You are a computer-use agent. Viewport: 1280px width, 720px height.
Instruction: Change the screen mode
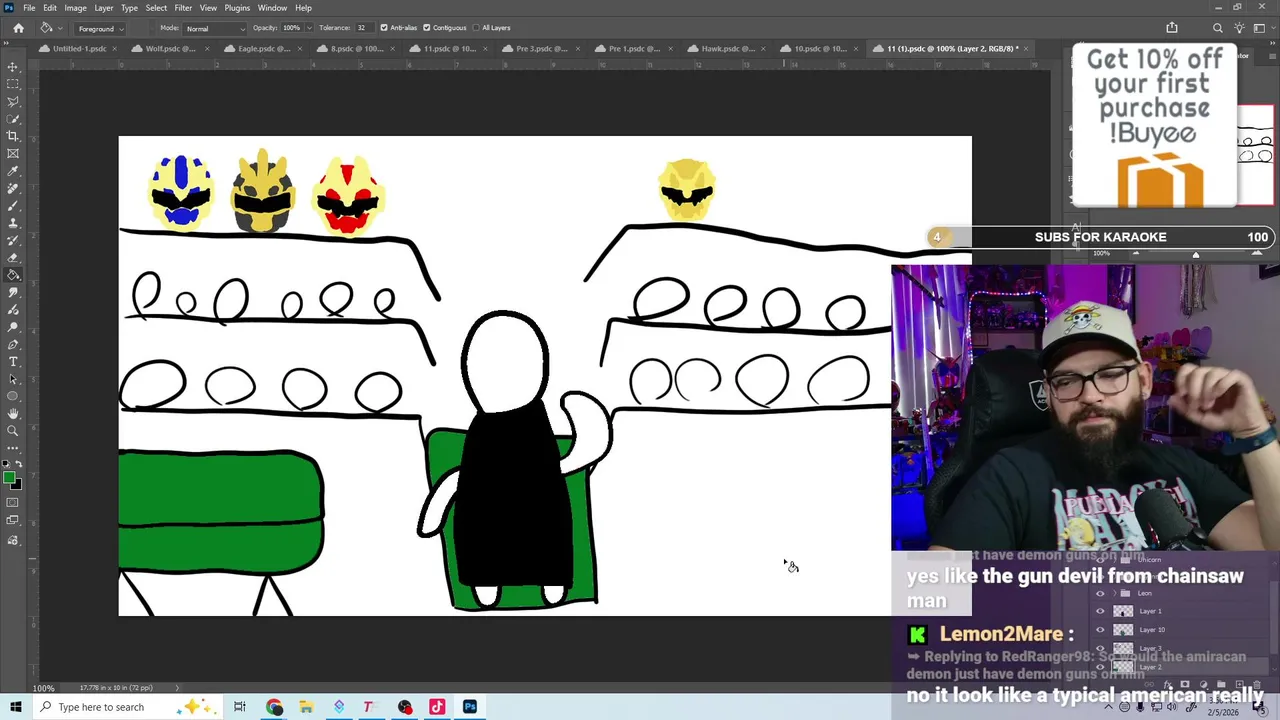coord(13,521)
